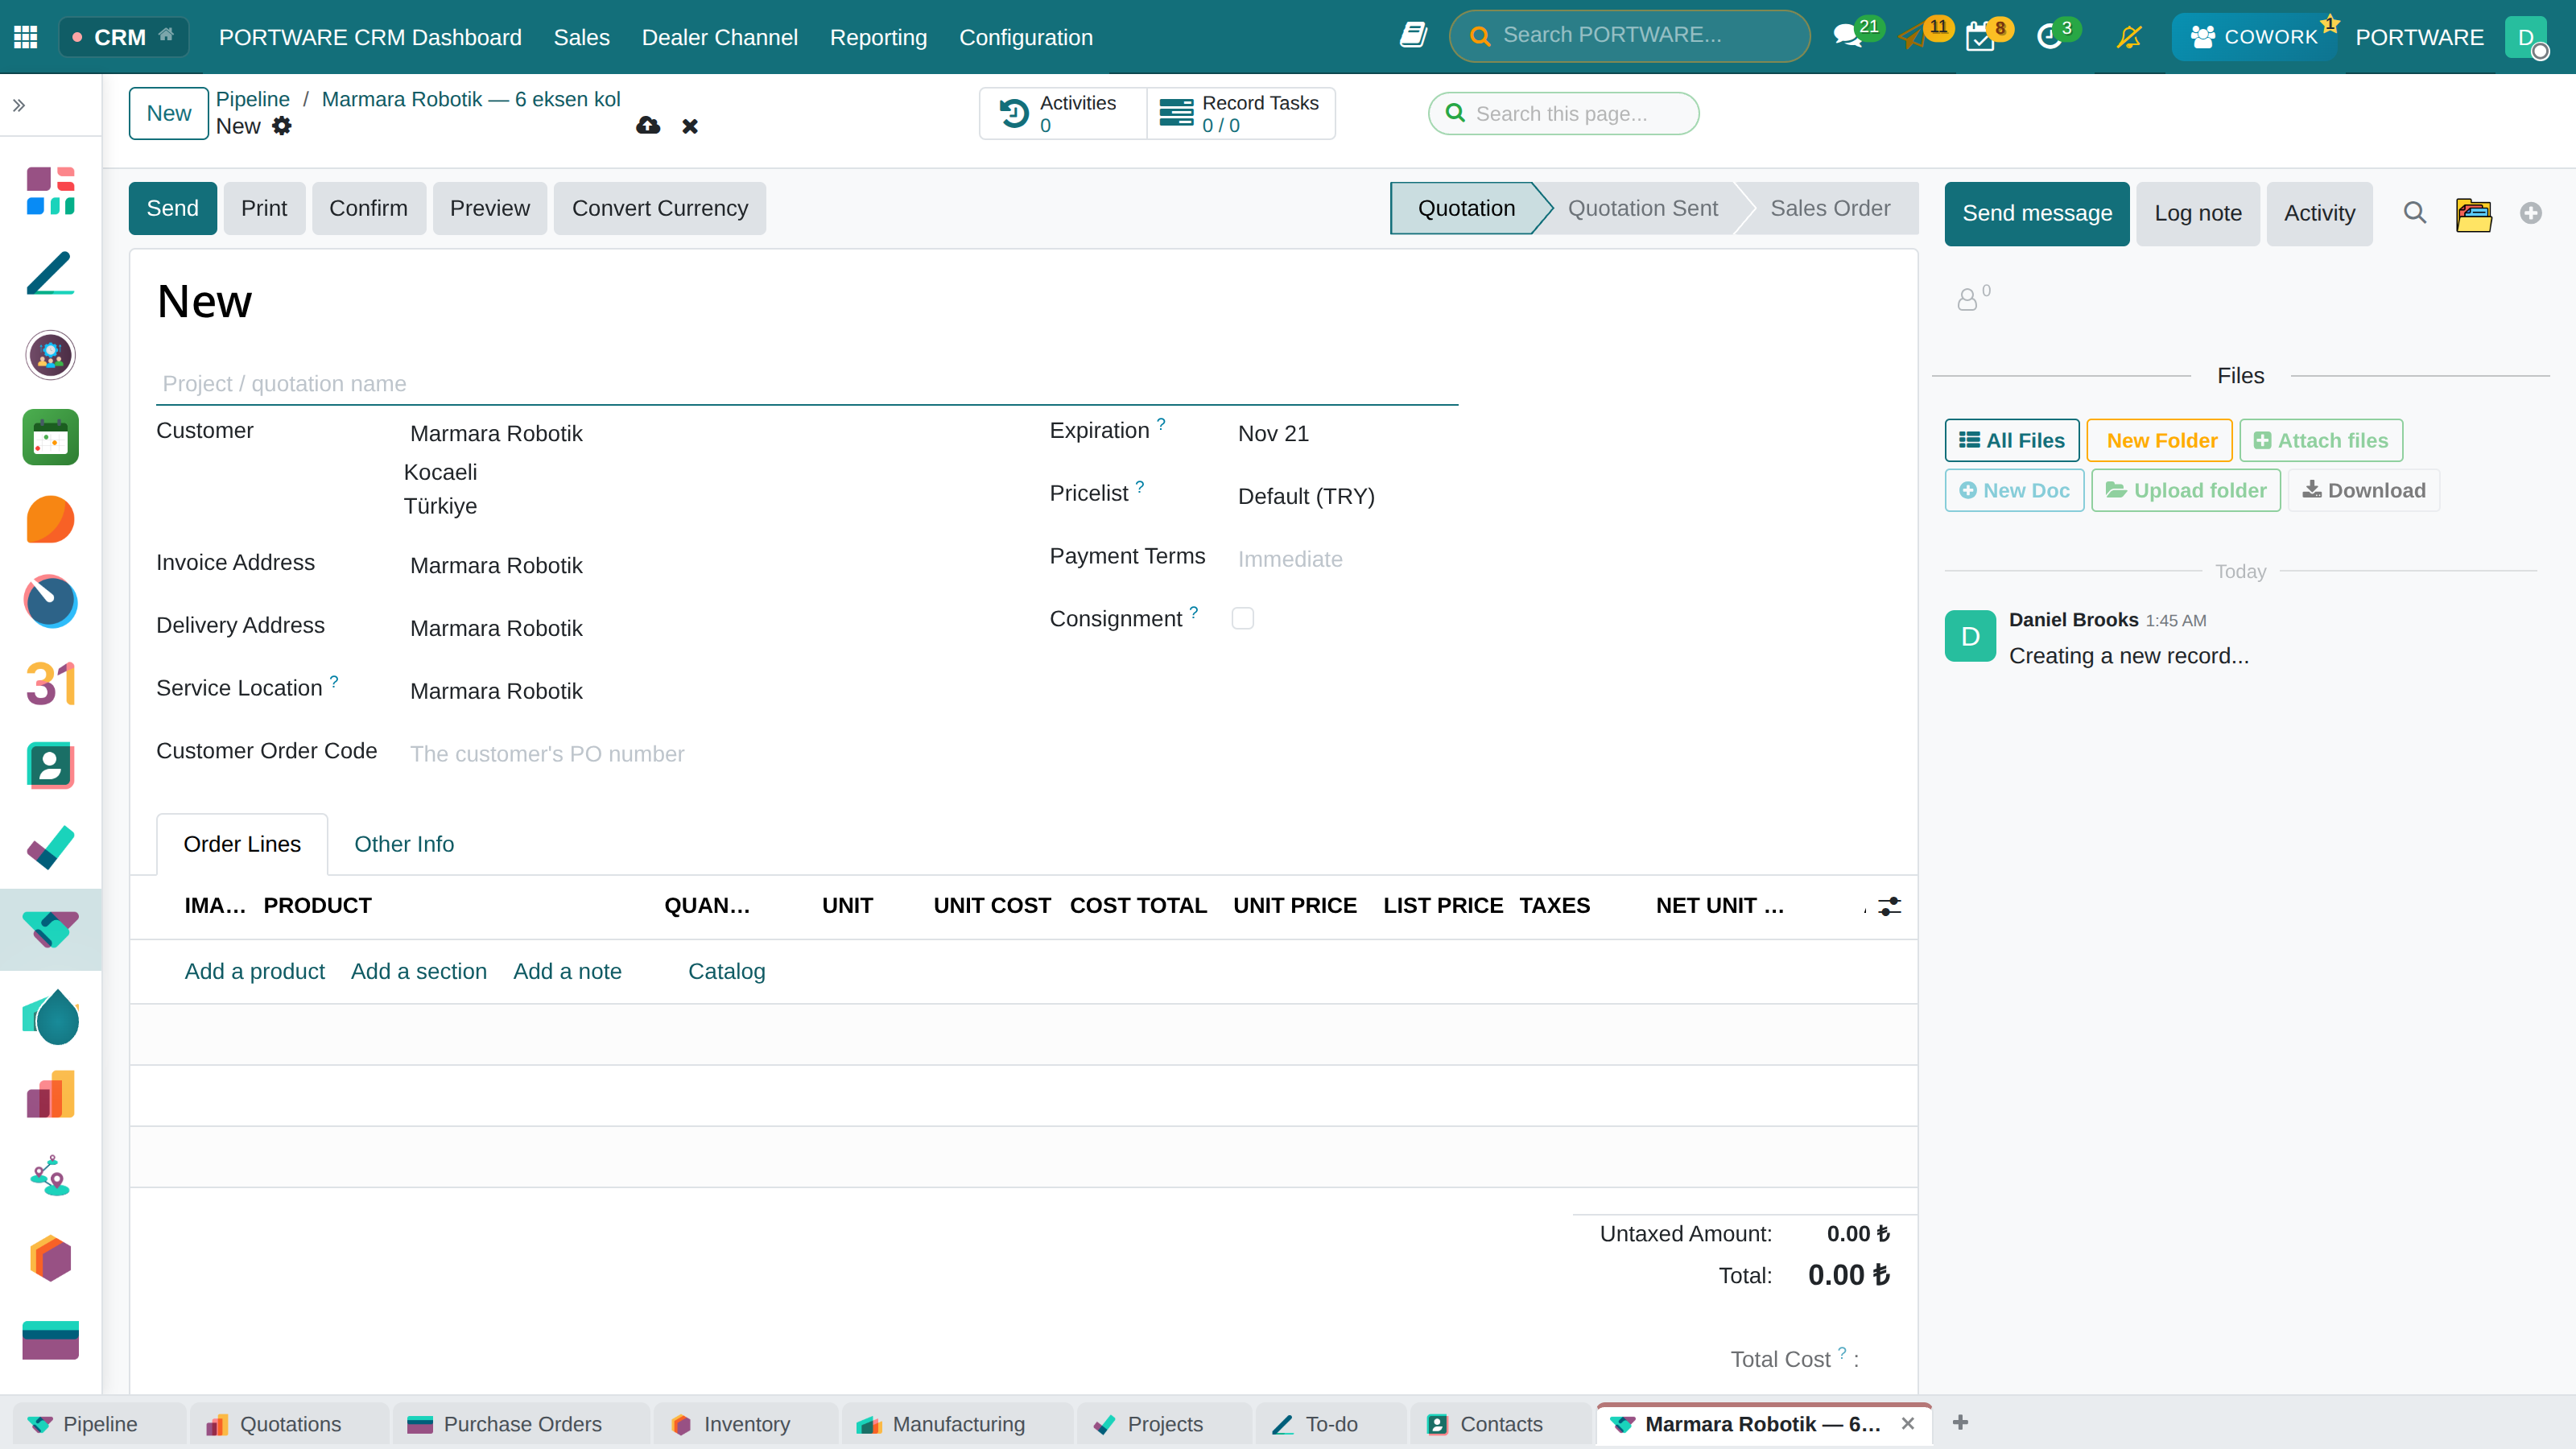Open the Reporting menu
2576x1449 pixels.
coord(878,37)
